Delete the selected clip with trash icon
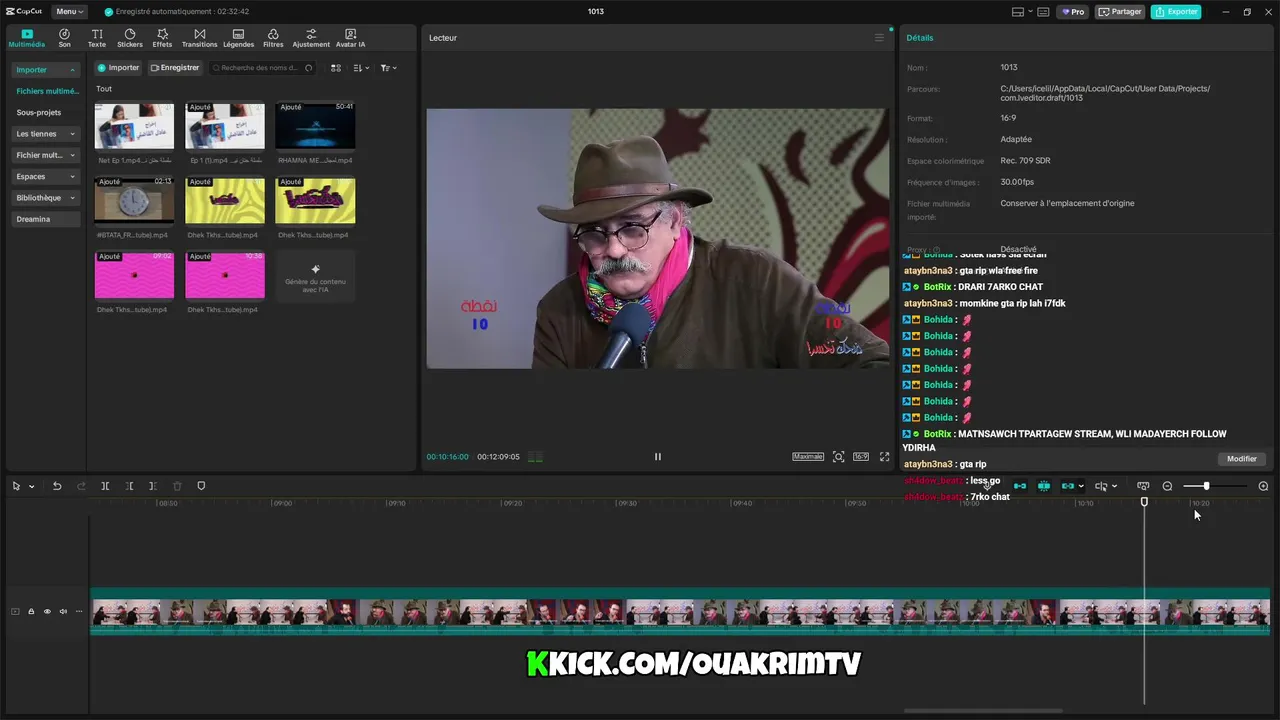Image resolution: width=1280 pixels, height=720 pixels. tap(177, 486)
